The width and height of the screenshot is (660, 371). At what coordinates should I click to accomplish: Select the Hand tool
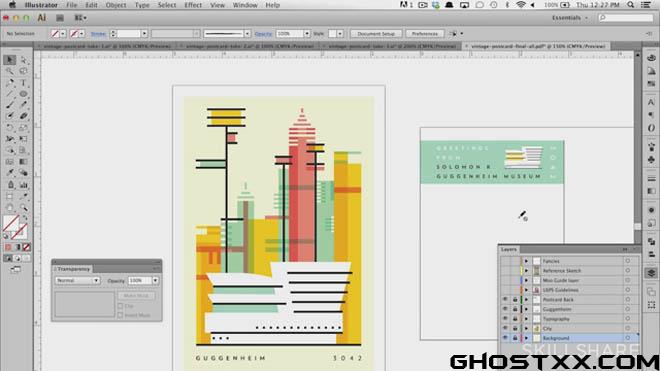pos(9,208)
